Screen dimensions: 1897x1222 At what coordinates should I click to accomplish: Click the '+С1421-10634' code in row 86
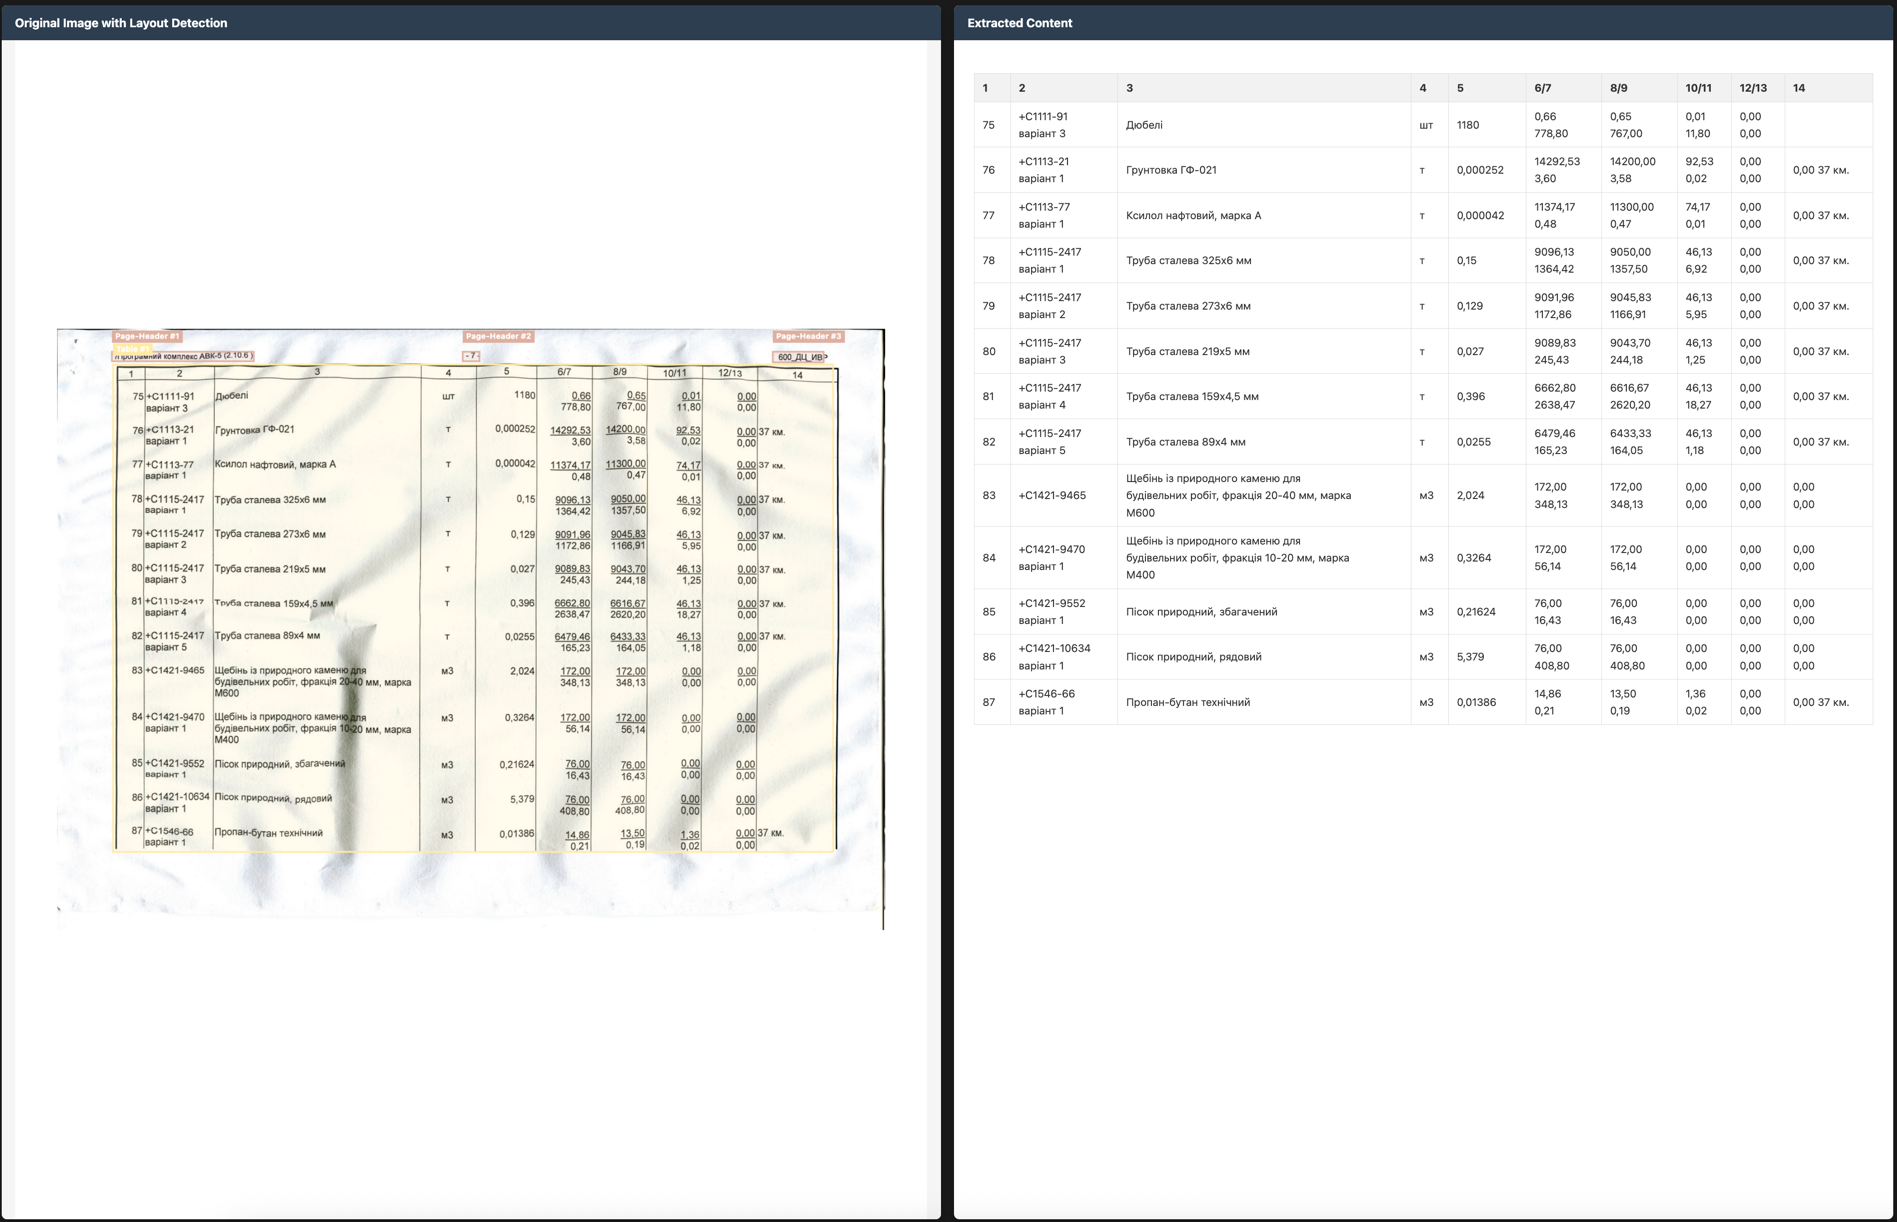click(x=1054, y=648)
